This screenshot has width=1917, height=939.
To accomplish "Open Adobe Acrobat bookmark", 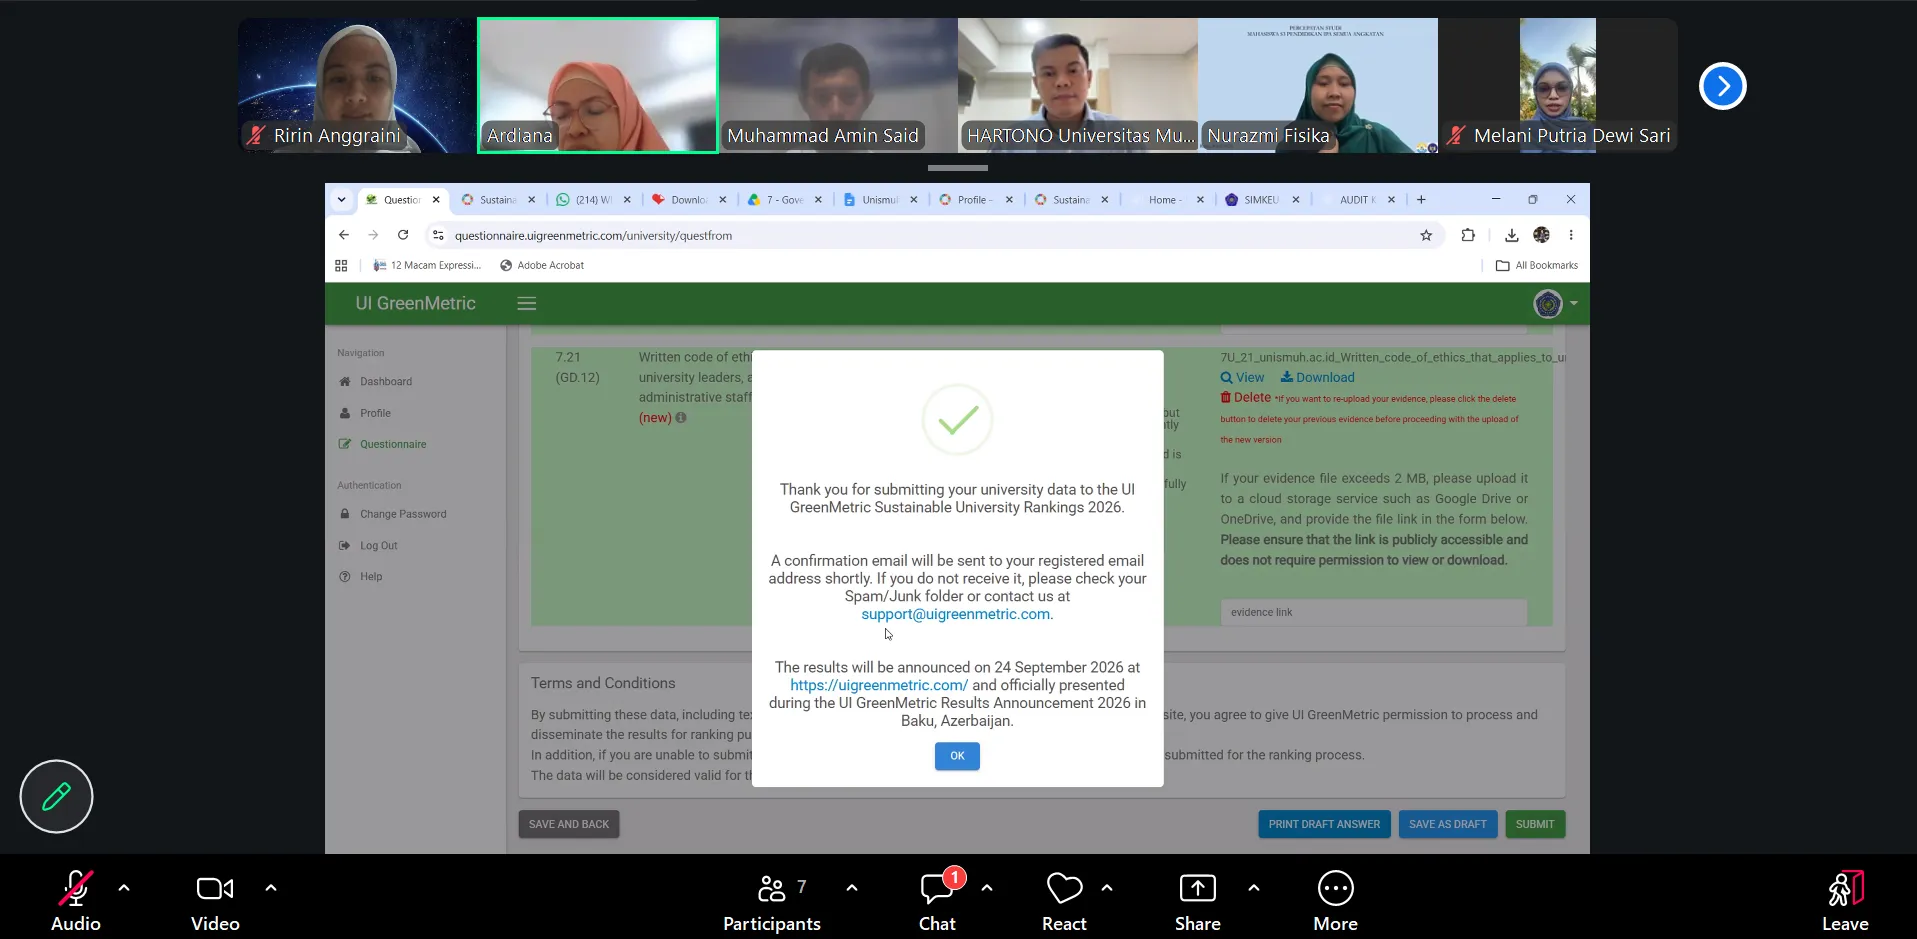I will (541, 265).
